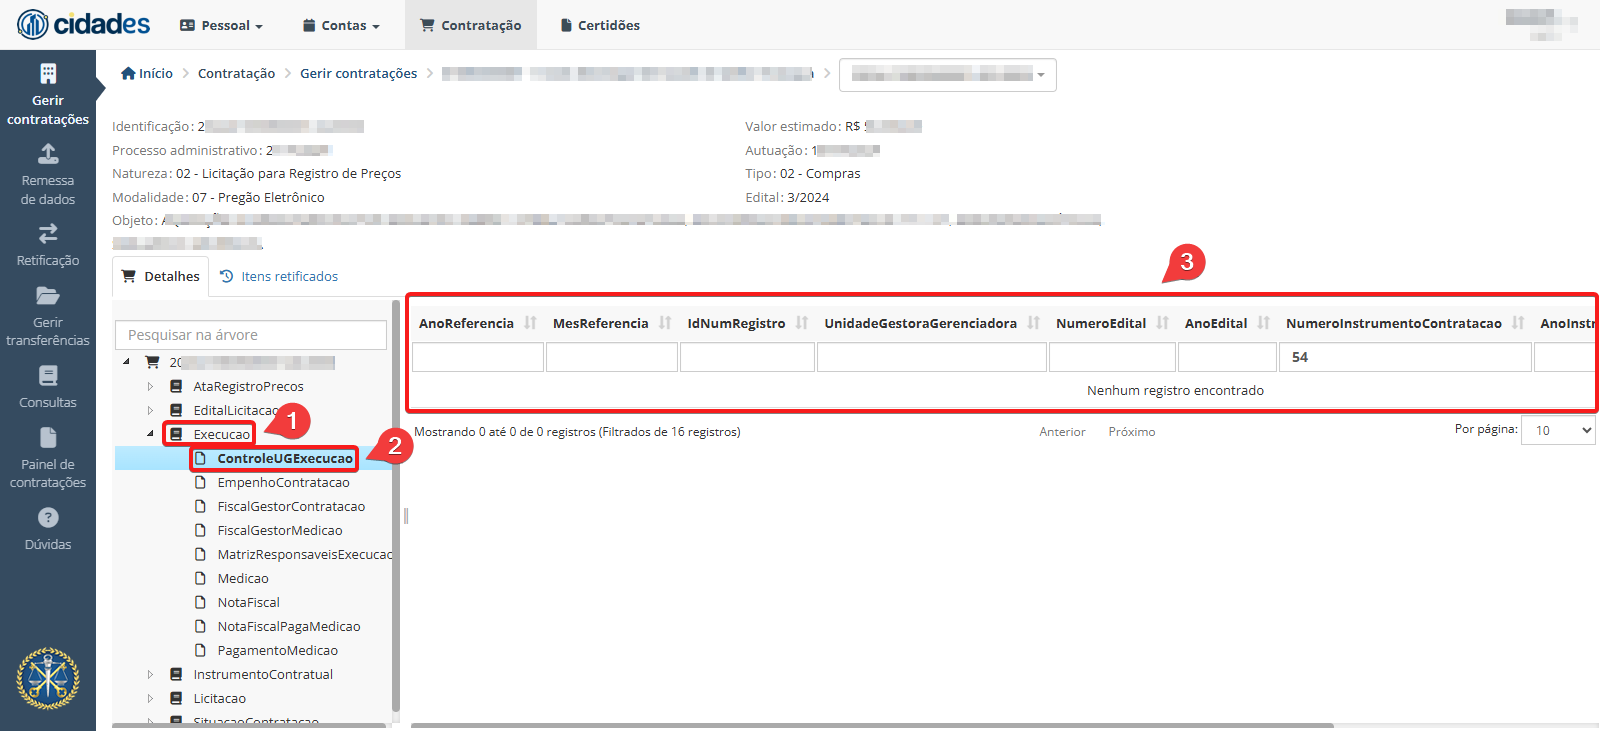Open the Contas menu
The height and width of the screenshot is (731, 1600).
341,25
